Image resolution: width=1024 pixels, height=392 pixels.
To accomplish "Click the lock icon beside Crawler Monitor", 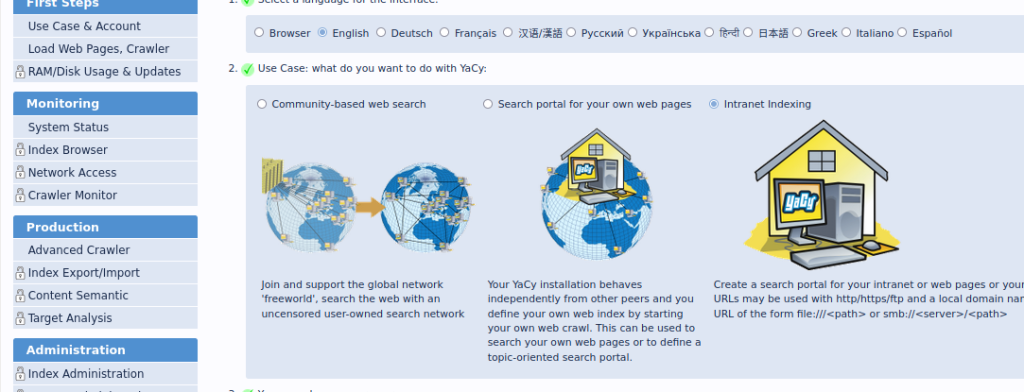I will (20, 195).
